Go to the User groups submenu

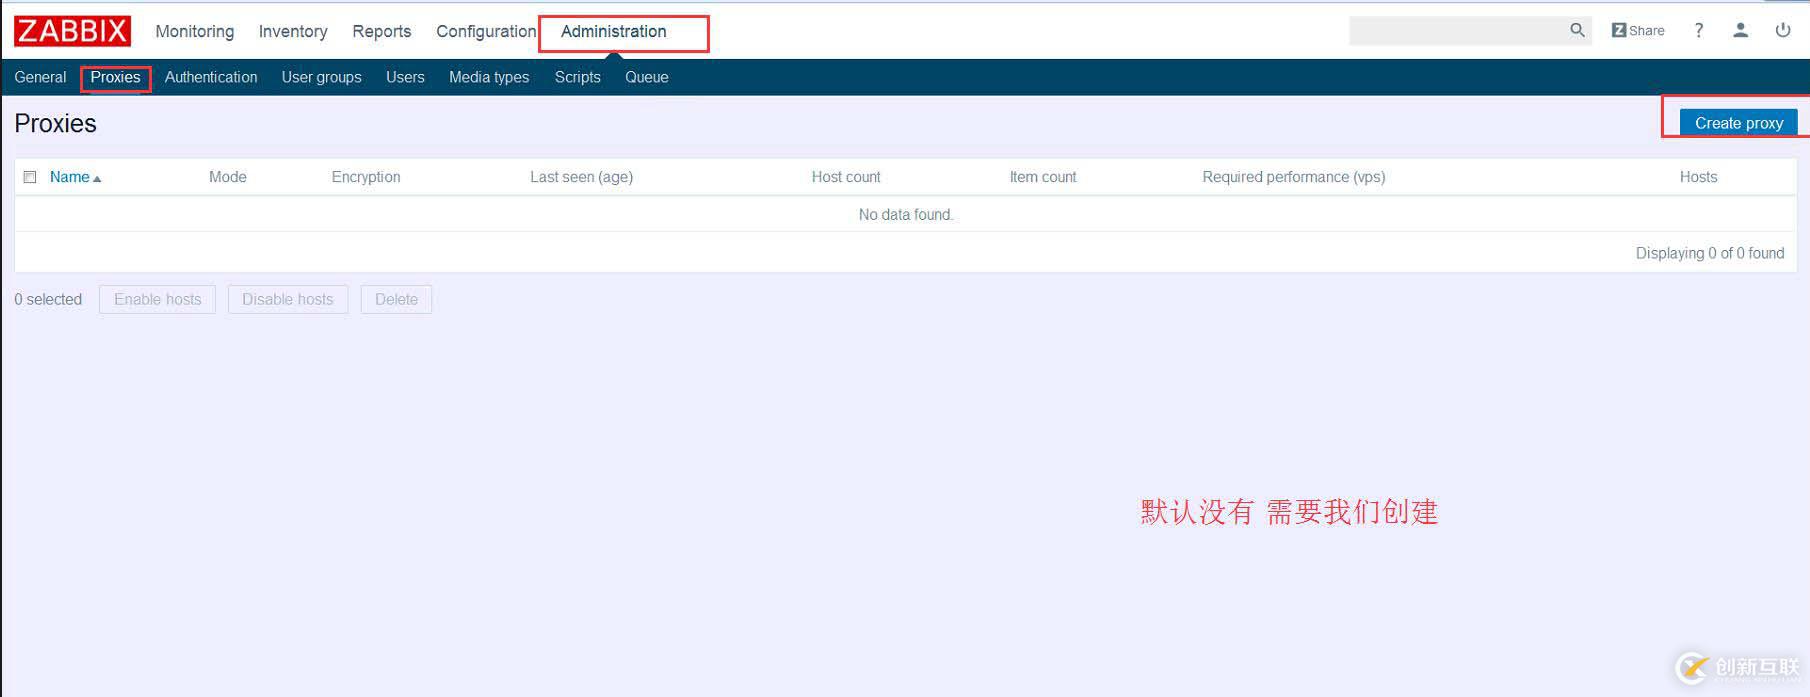click(x=322, y=77)
